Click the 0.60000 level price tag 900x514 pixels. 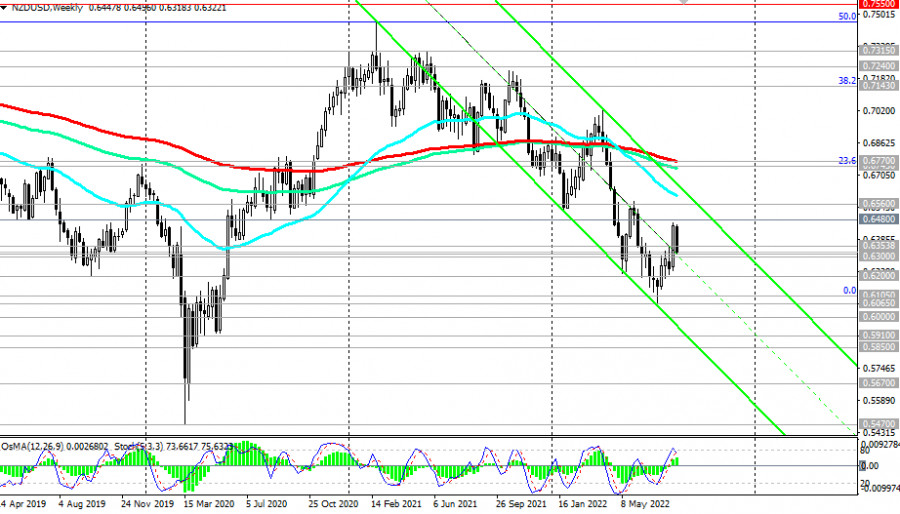pos(878,317)
